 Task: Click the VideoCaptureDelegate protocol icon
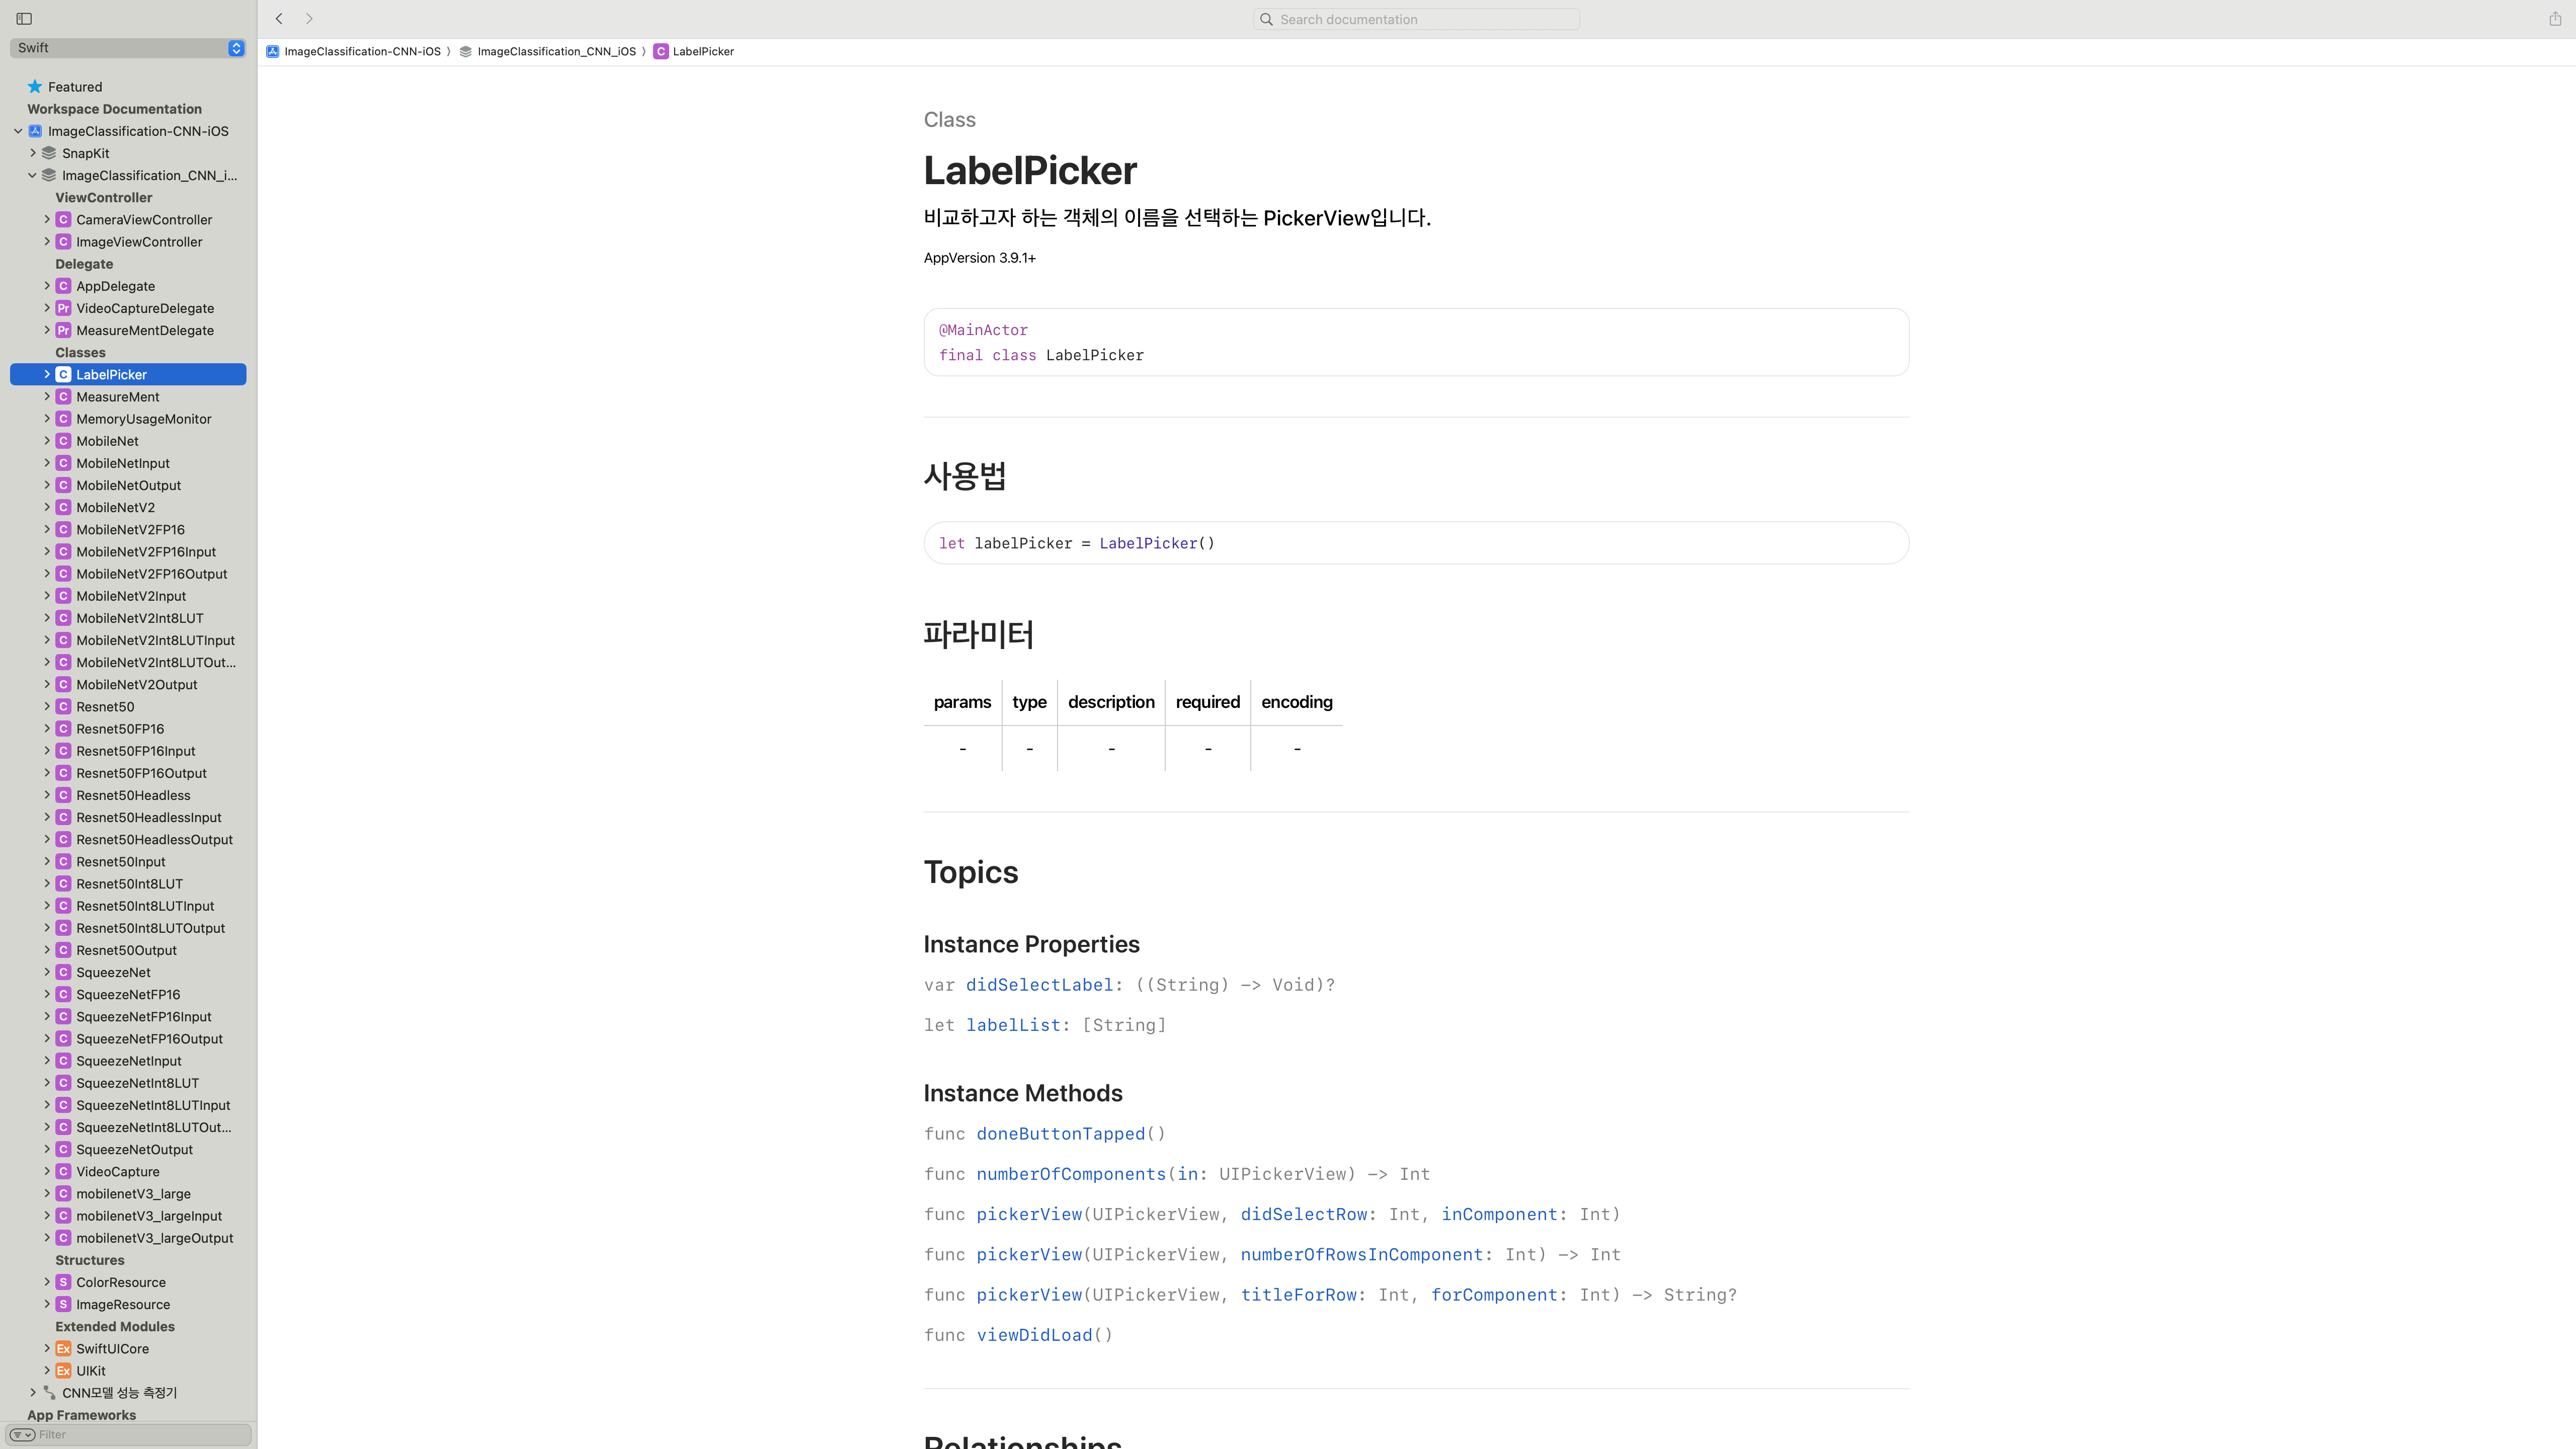coord(63,308)
